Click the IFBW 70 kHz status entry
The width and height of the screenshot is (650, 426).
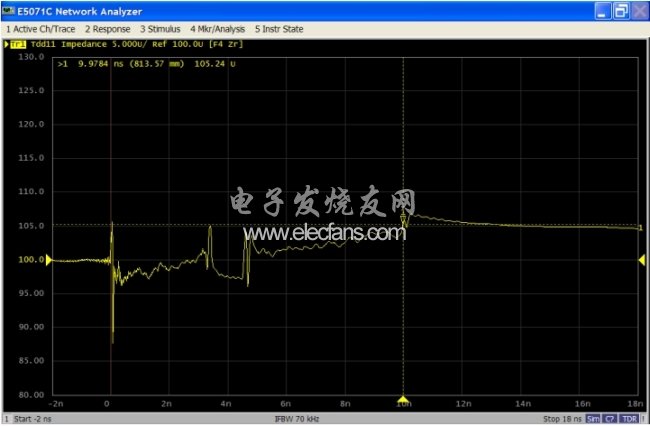pyautogui.click(x=297, y=419)
